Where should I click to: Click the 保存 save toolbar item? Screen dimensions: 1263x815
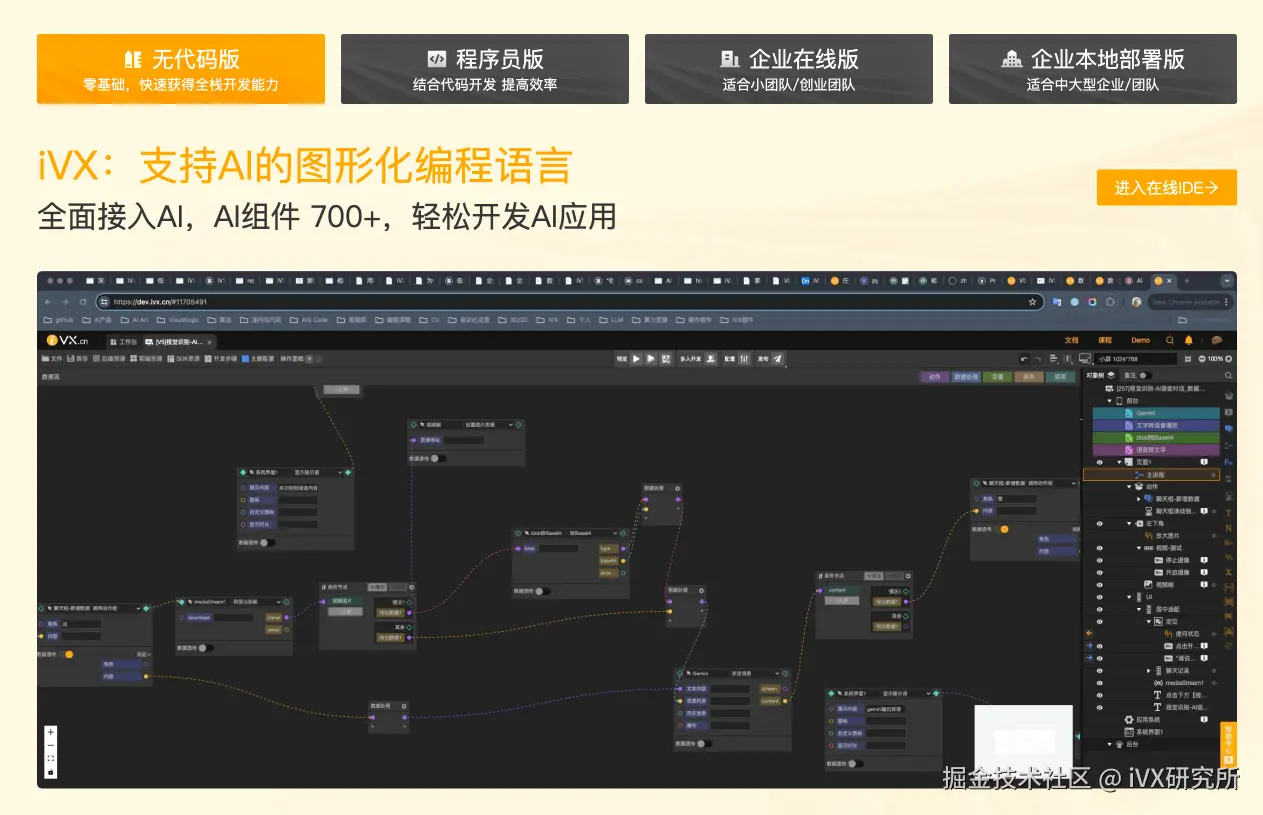[77, 358]
